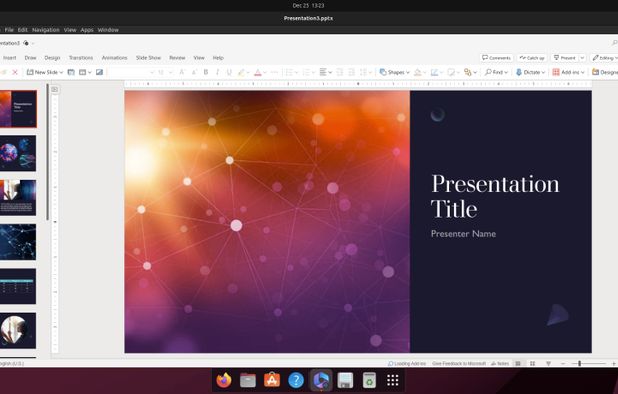Open Ubuntu Software from the dock
This screenshot has width=618, height=394.
pos(272,380)
